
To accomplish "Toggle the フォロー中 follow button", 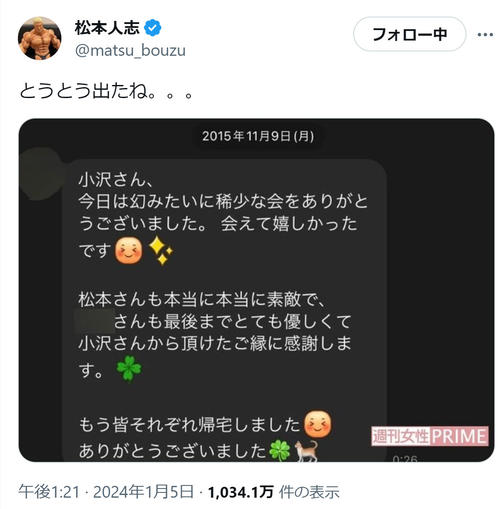I will 409,34.
